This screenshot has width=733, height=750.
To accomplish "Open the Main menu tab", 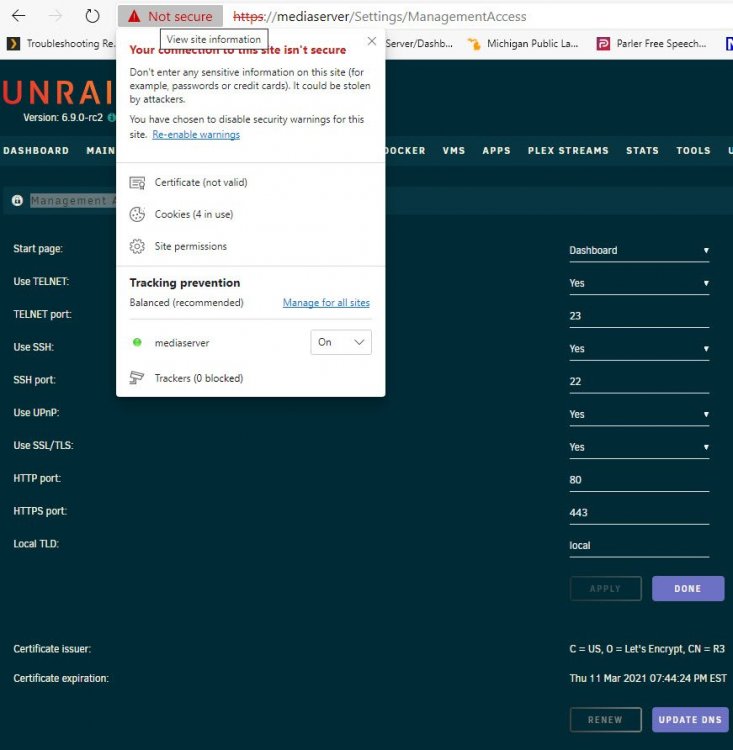I will point(100,151).
